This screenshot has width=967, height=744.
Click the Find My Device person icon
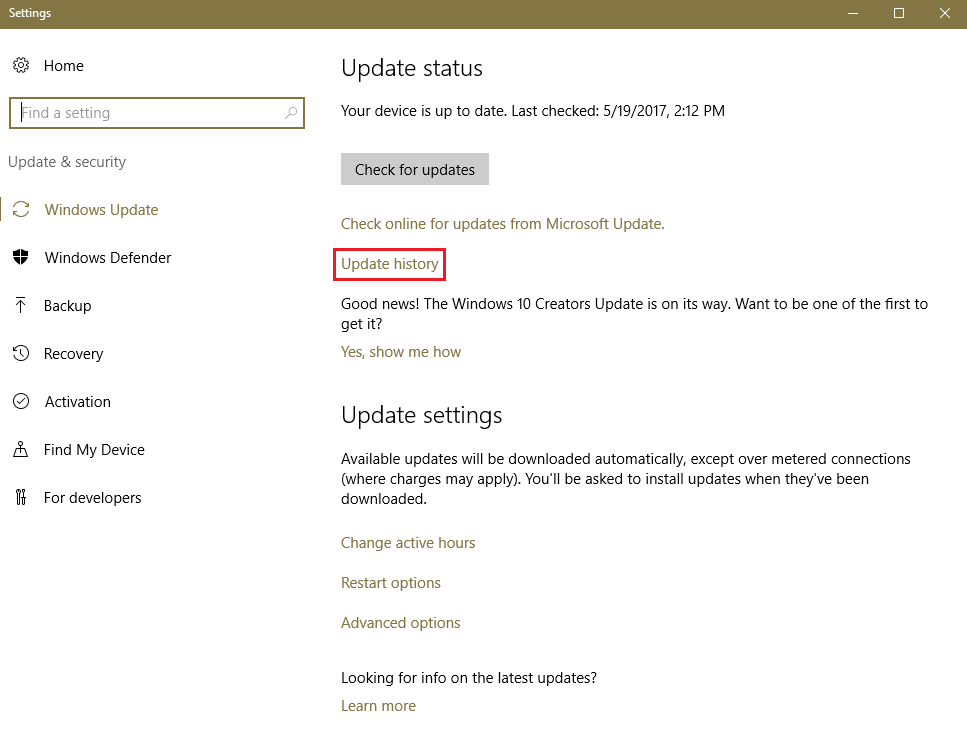(x=20, y=449)
